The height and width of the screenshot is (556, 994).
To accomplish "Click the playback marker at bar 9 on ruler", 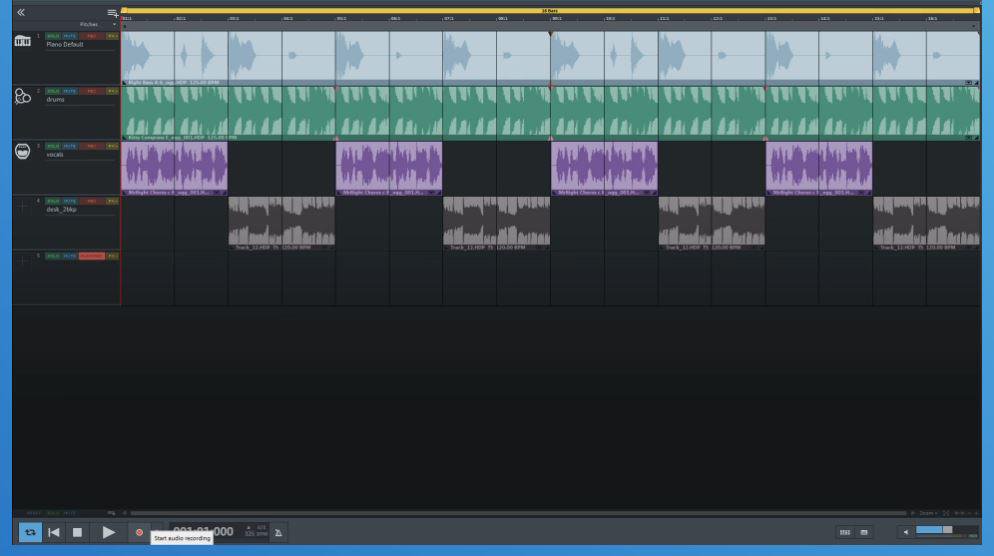I will (x=550, y=33).
